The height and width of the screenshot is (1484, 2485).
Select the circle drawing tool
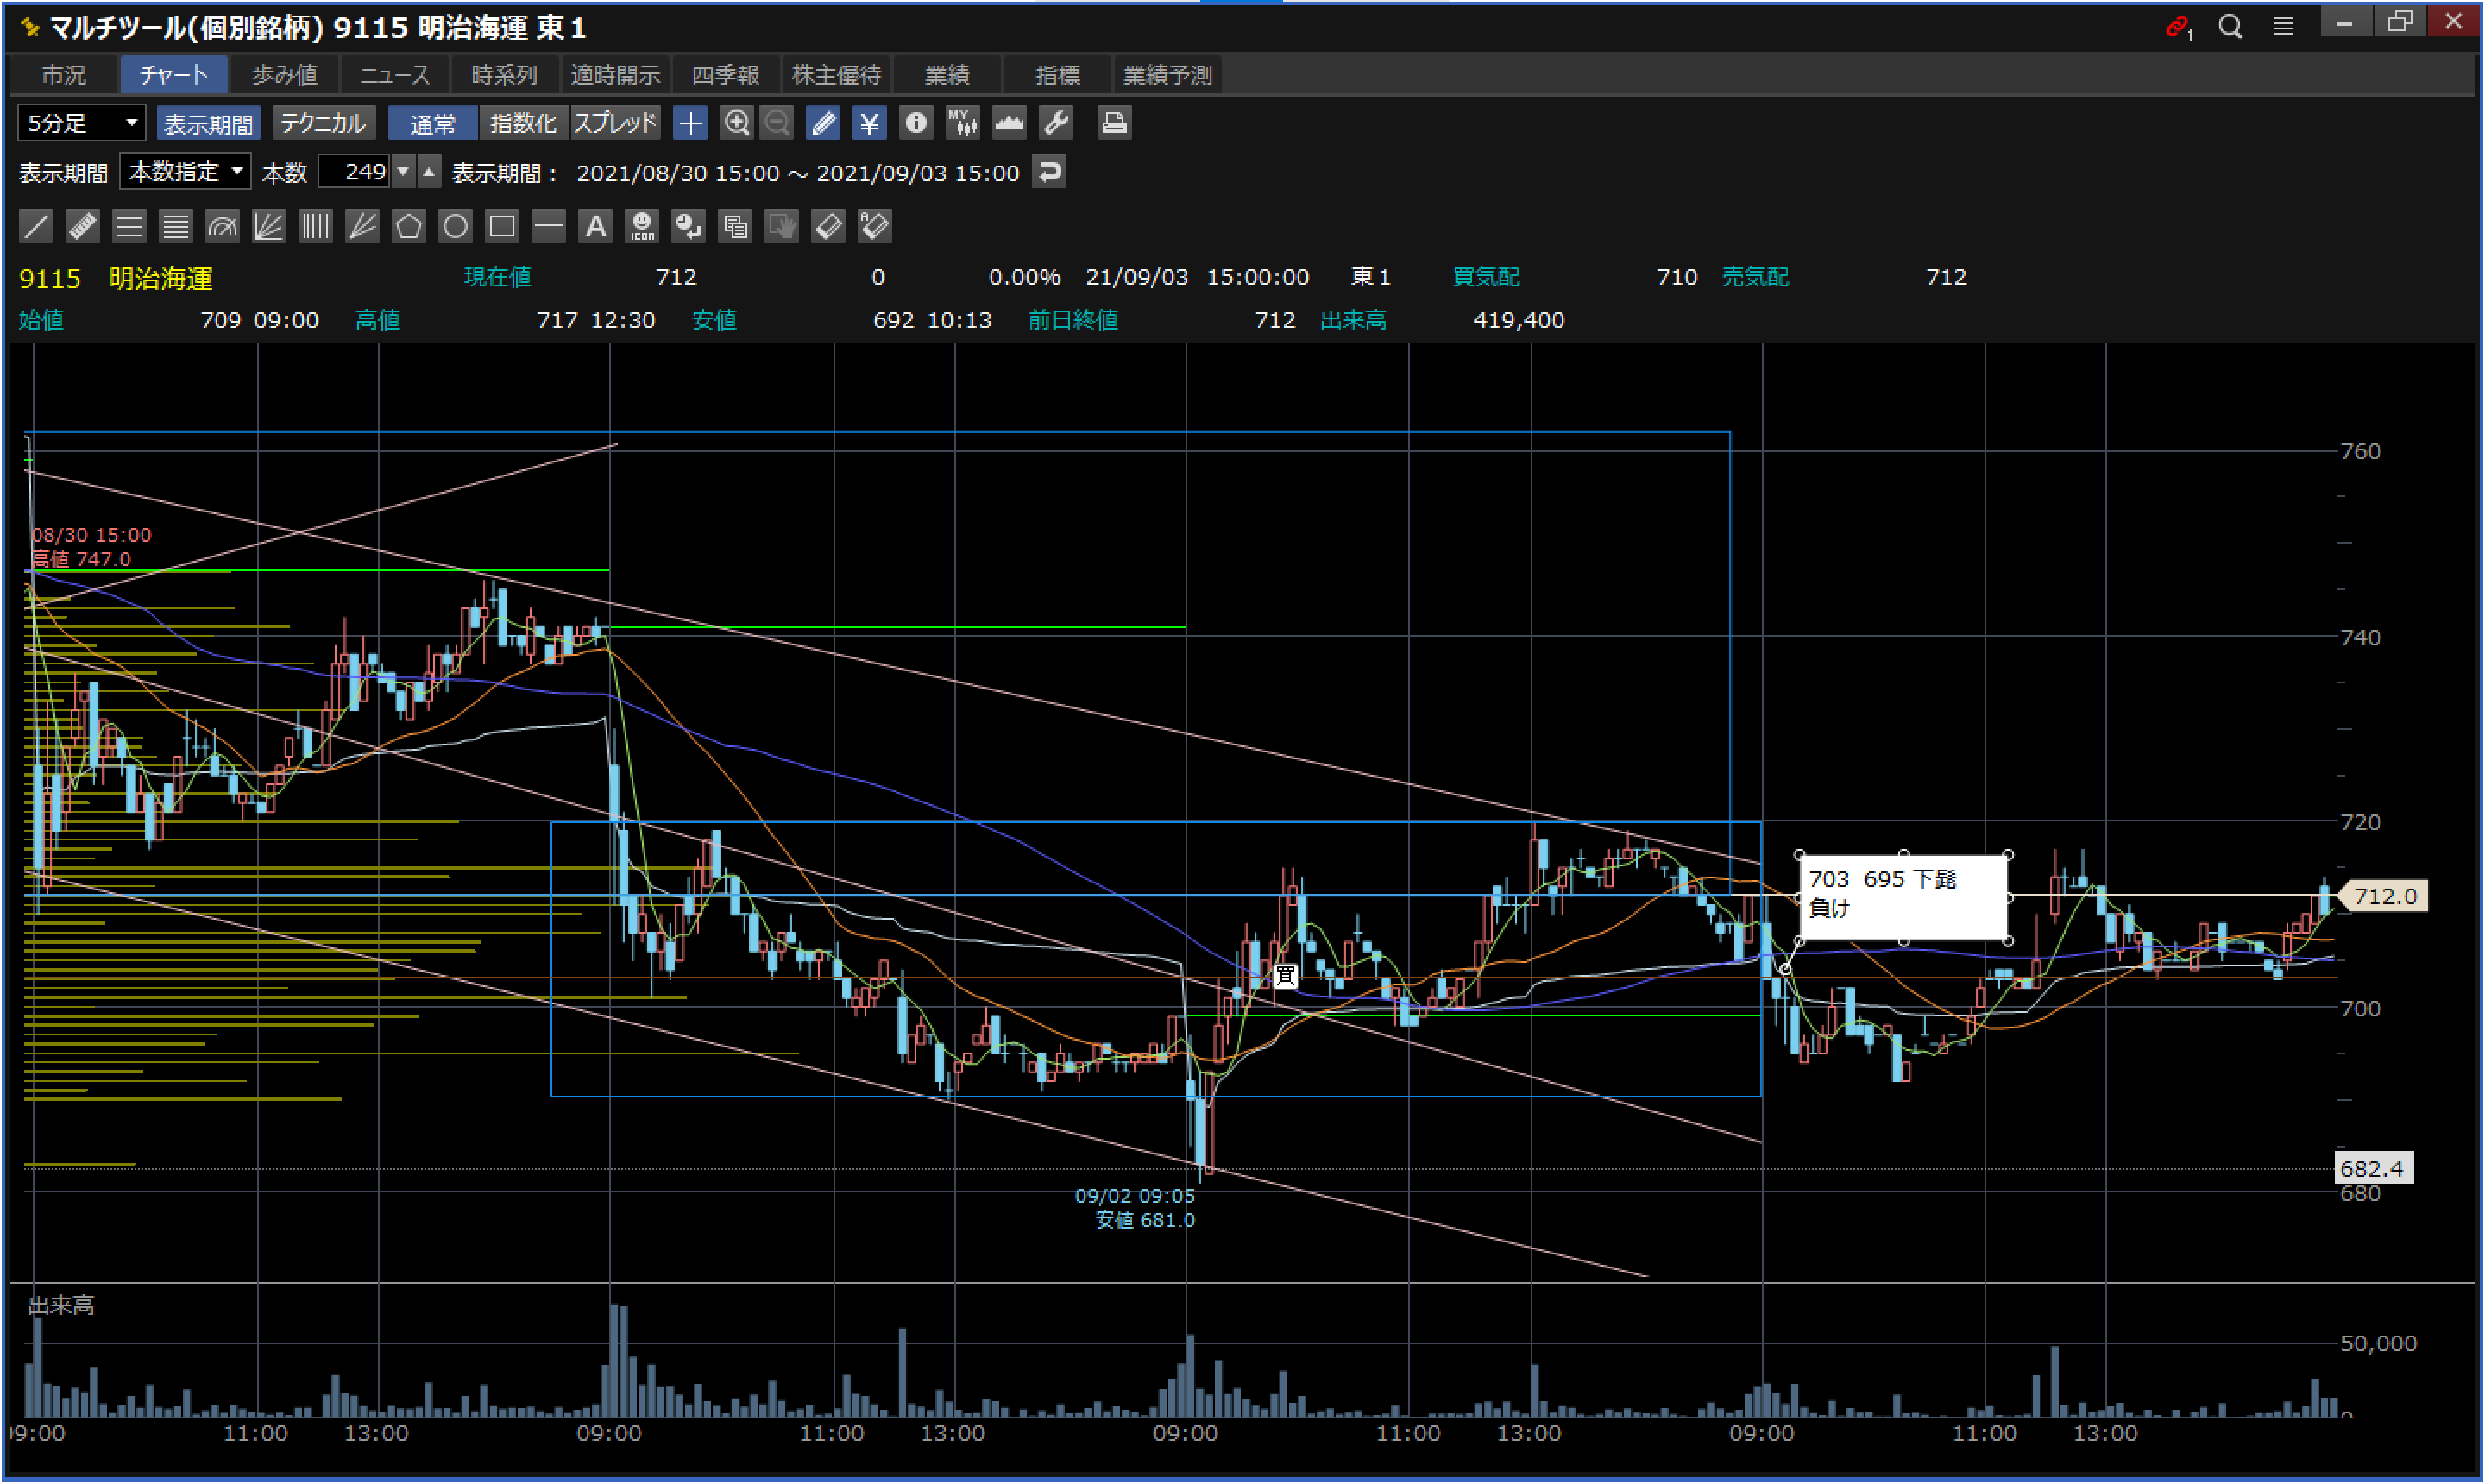[x=455, y=226]
